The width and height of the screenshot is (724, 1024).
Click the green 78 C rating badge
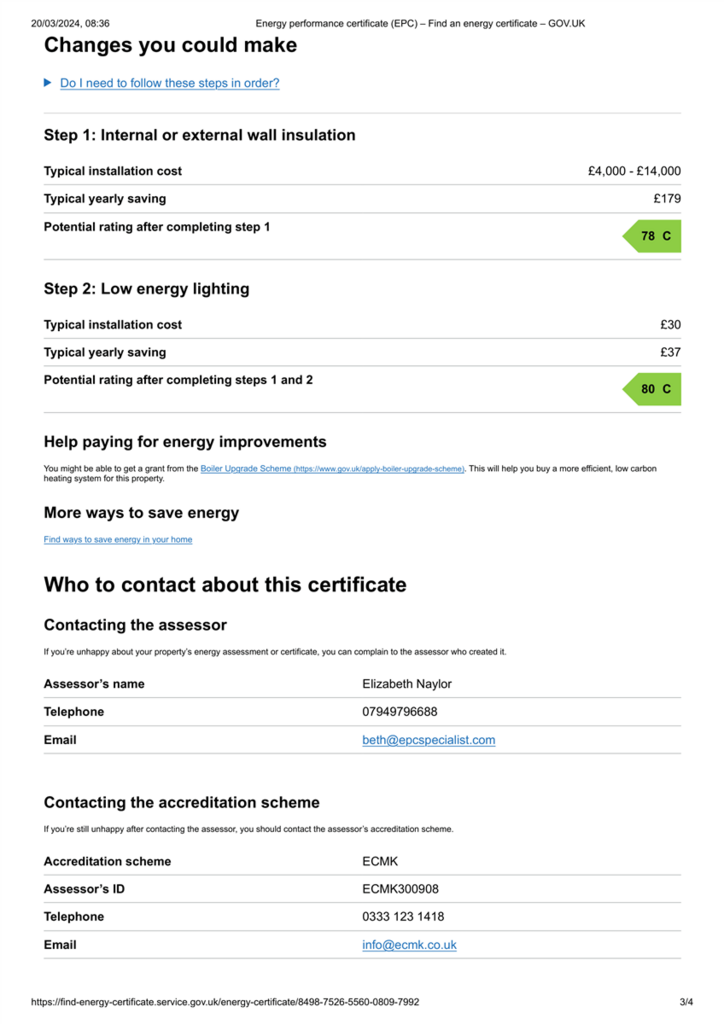[x=652, y=236]
